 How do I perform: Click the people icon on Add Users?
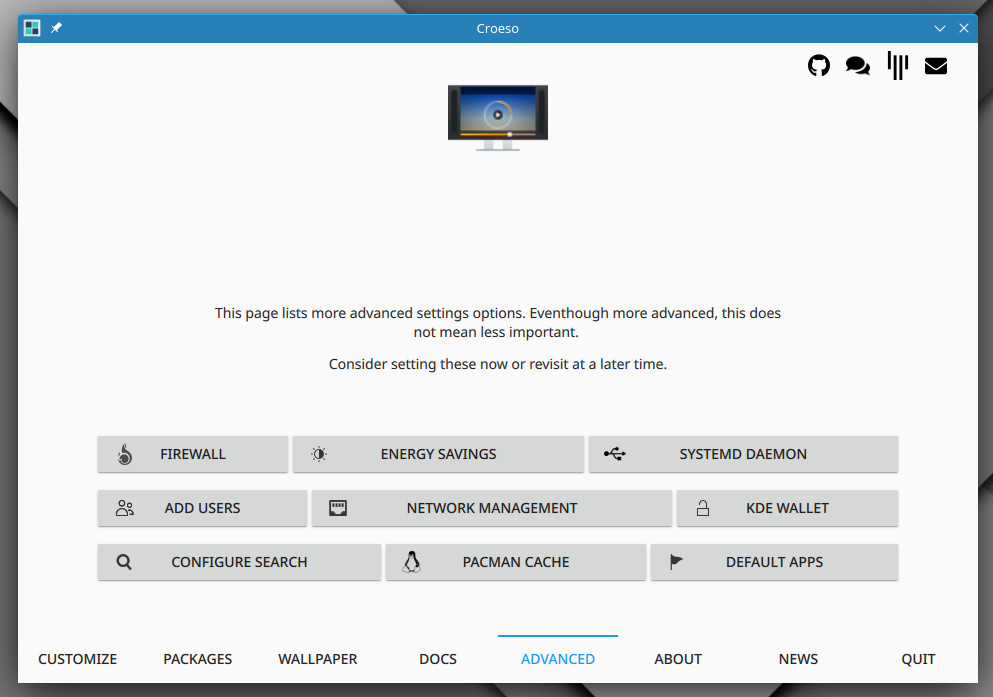(125, 508)
